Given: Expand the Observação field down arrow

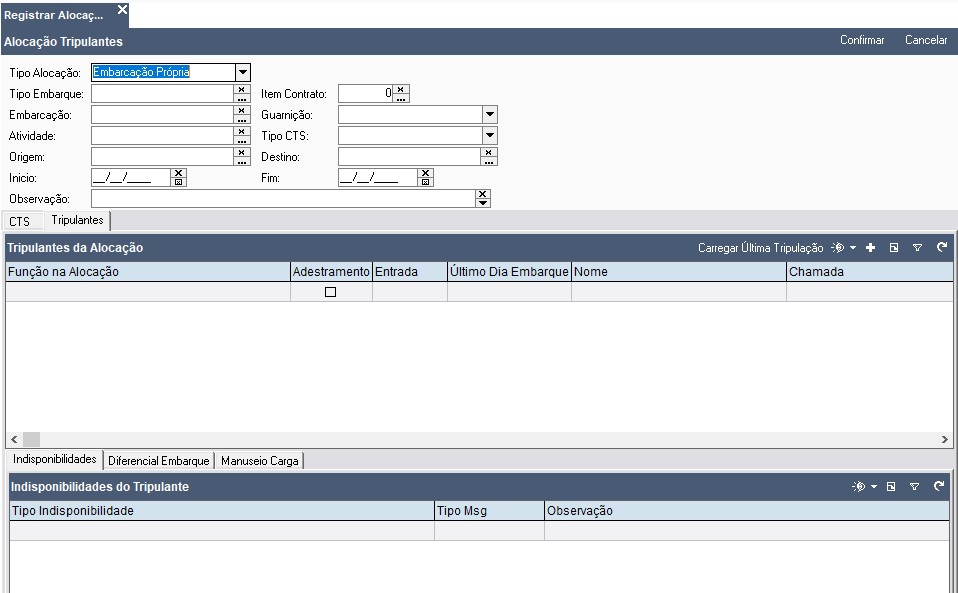Looking at the screenshot, I should click(483, 203).
